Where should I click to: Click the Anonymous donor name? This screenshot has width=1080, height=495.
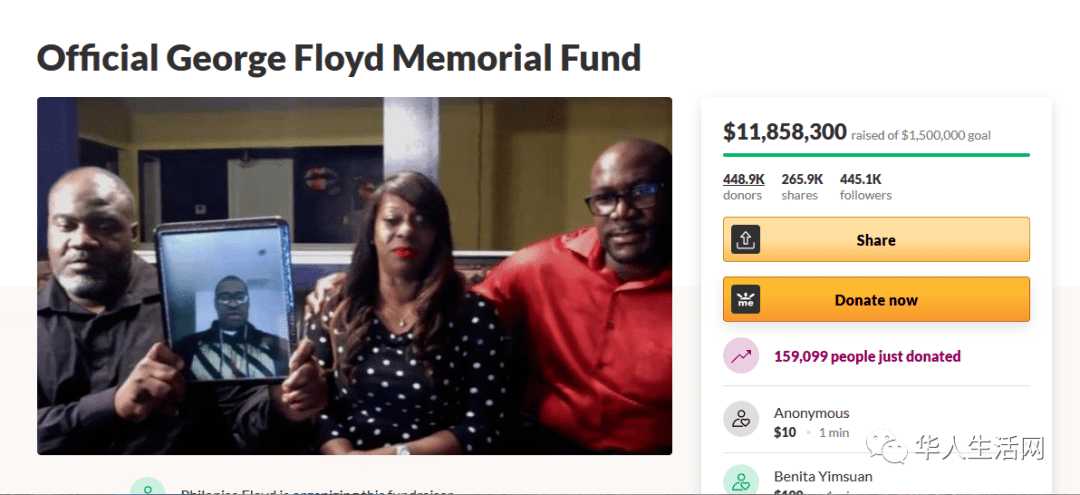coord(811,413)
